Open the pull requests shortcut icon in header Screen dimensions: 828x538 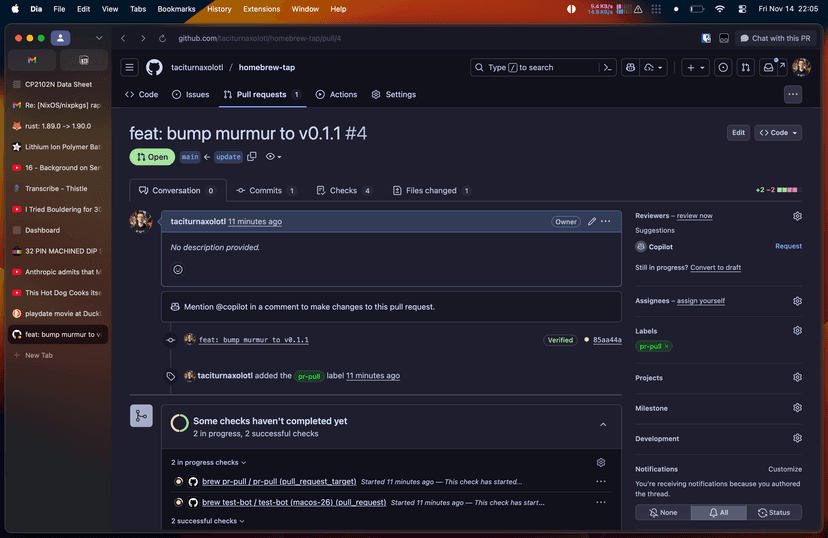(745, 68)
